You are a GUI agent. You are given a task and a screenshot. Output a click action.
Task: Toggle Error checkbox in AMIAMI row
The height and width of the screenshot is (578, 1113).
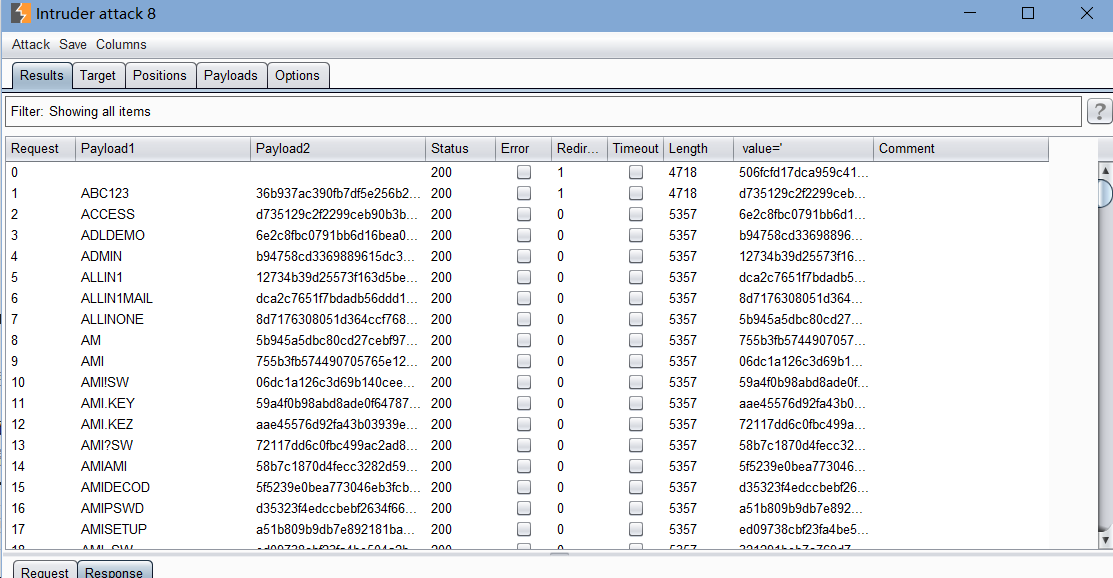[x=524, y=466]
